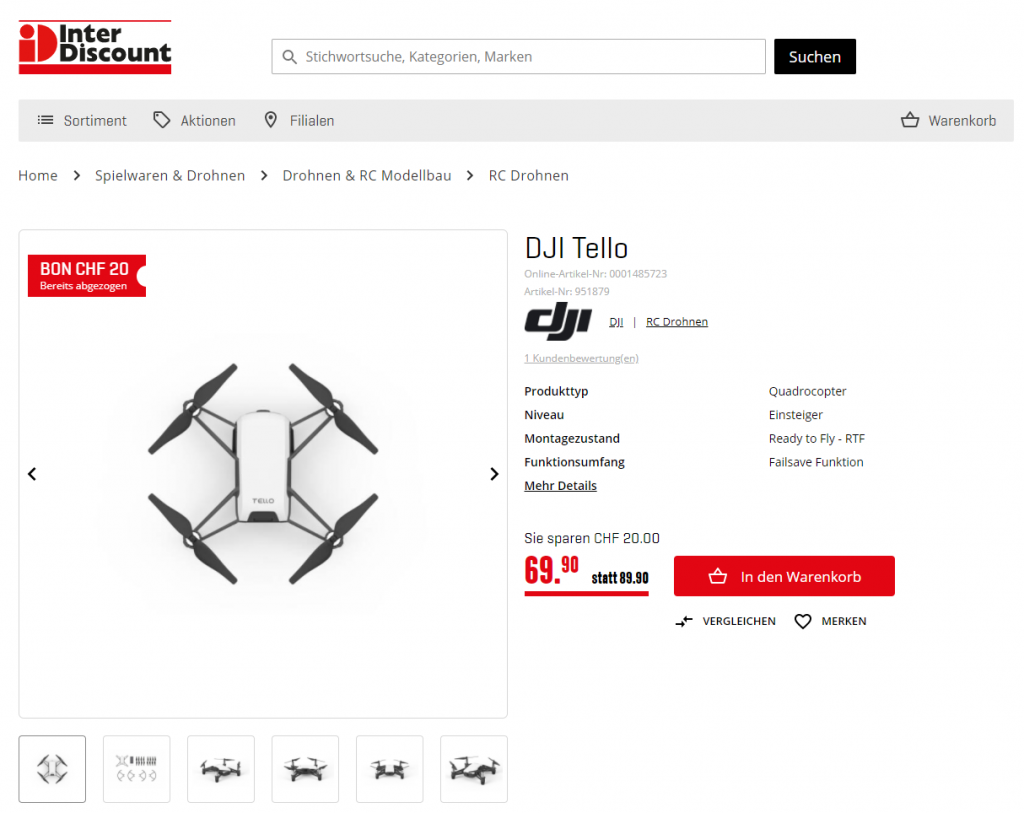Show previous product image with left arrow
Screen dimensions: 1024x813
click(32, 474)
